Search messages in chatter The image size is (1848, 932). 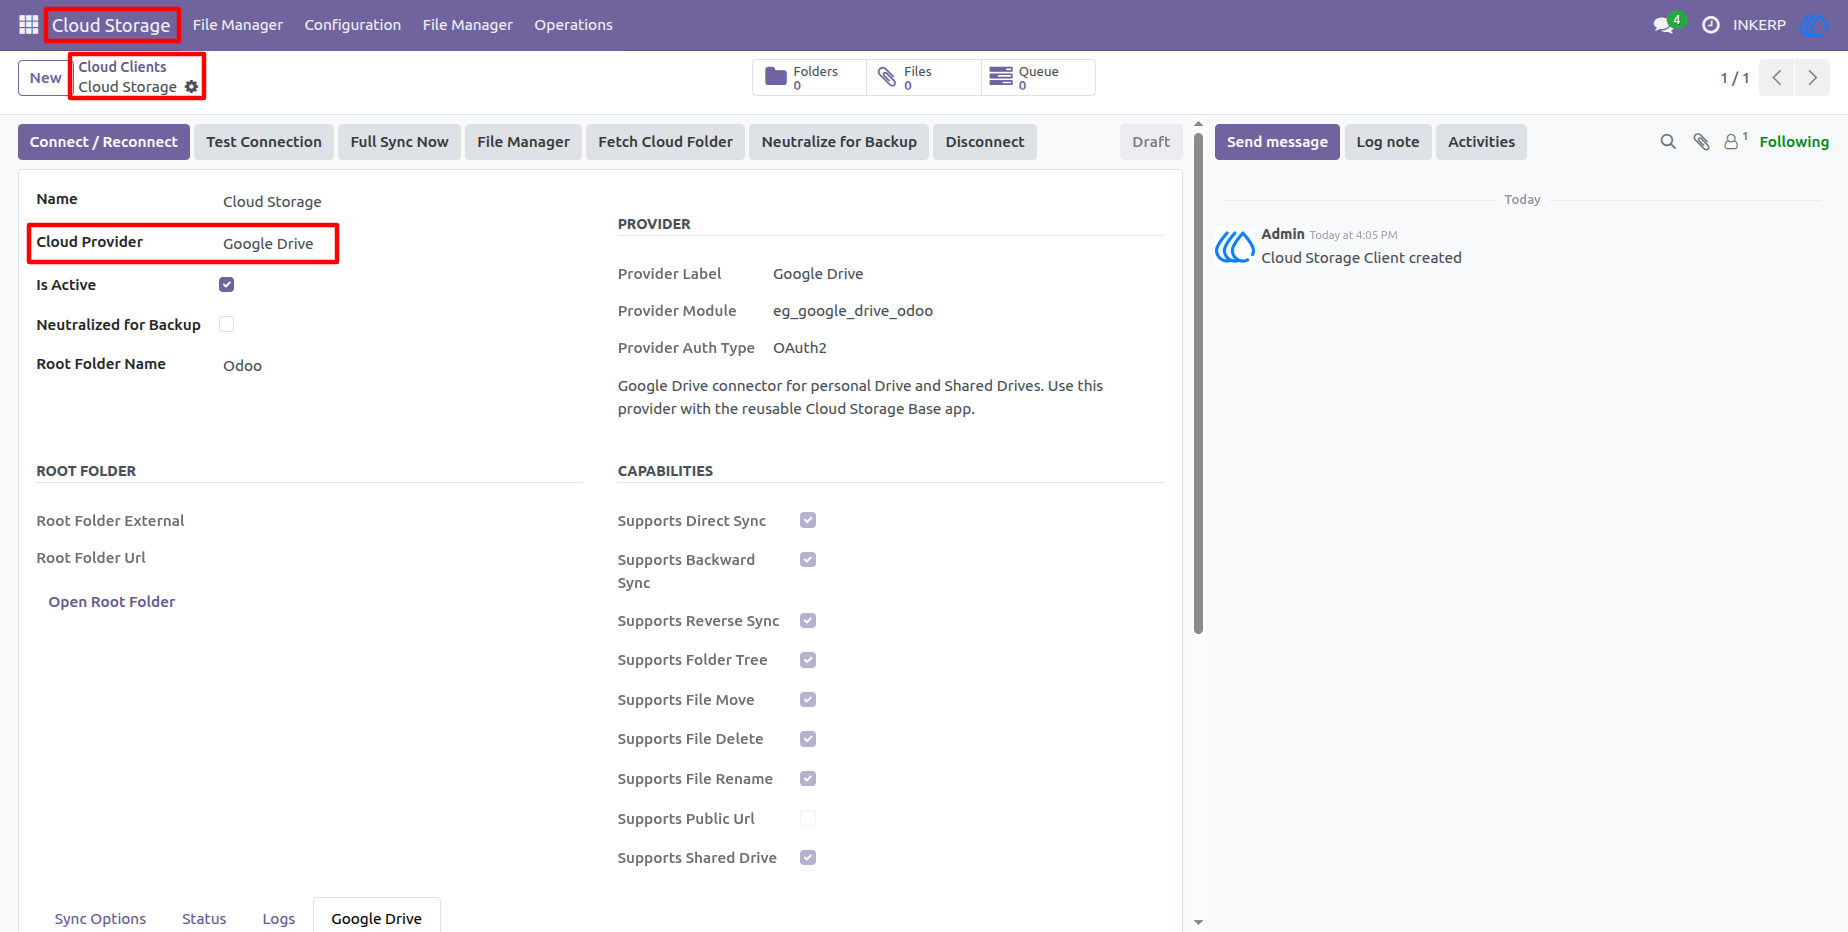click(x=1668, y=142)
